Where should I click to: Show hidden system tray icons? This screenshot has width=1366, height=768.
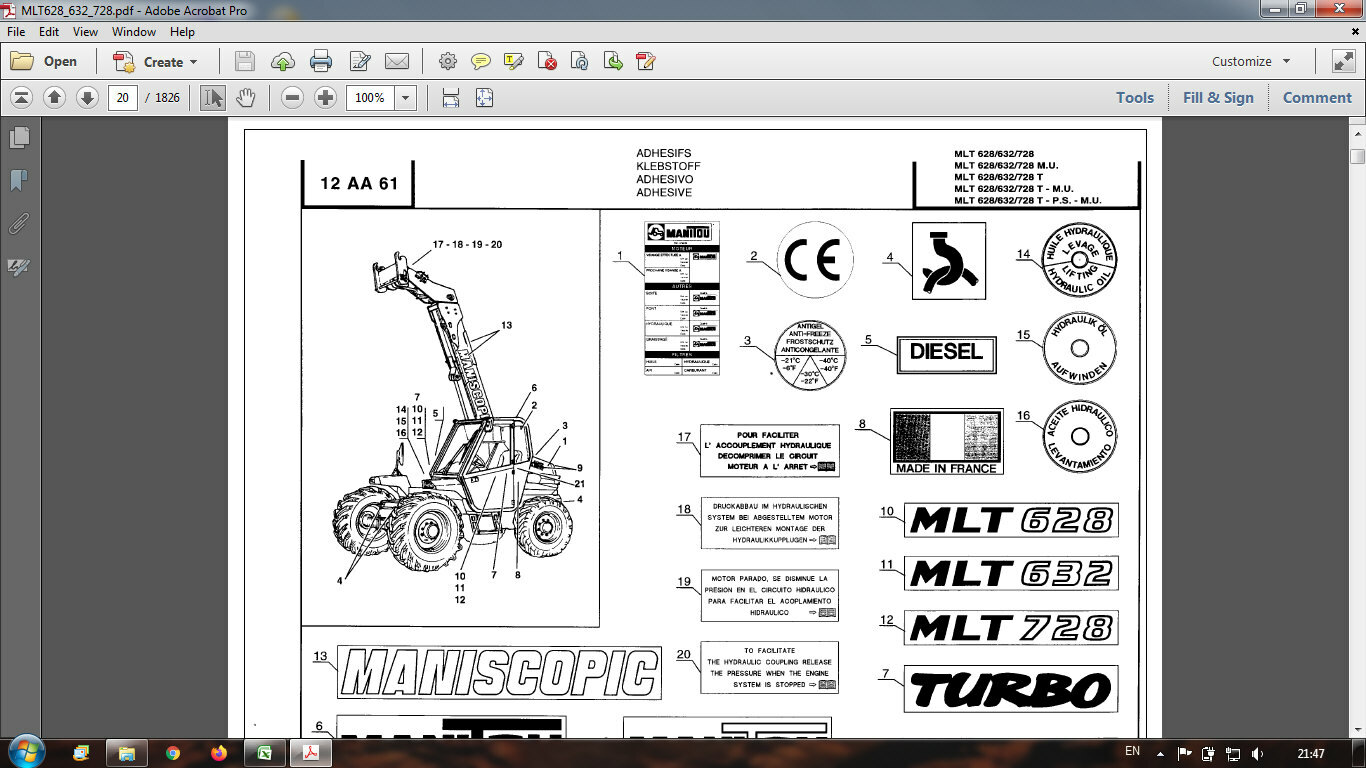tap(1162, 753)
